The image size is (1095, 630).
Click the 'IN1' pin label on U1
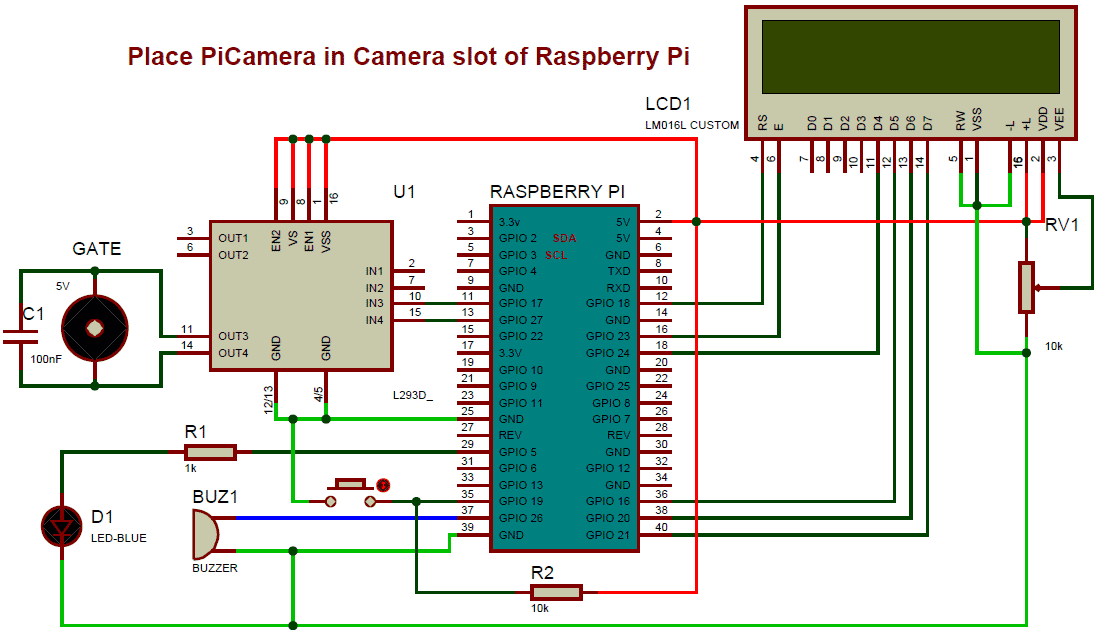pyautogui.click(x=374, y=271)
